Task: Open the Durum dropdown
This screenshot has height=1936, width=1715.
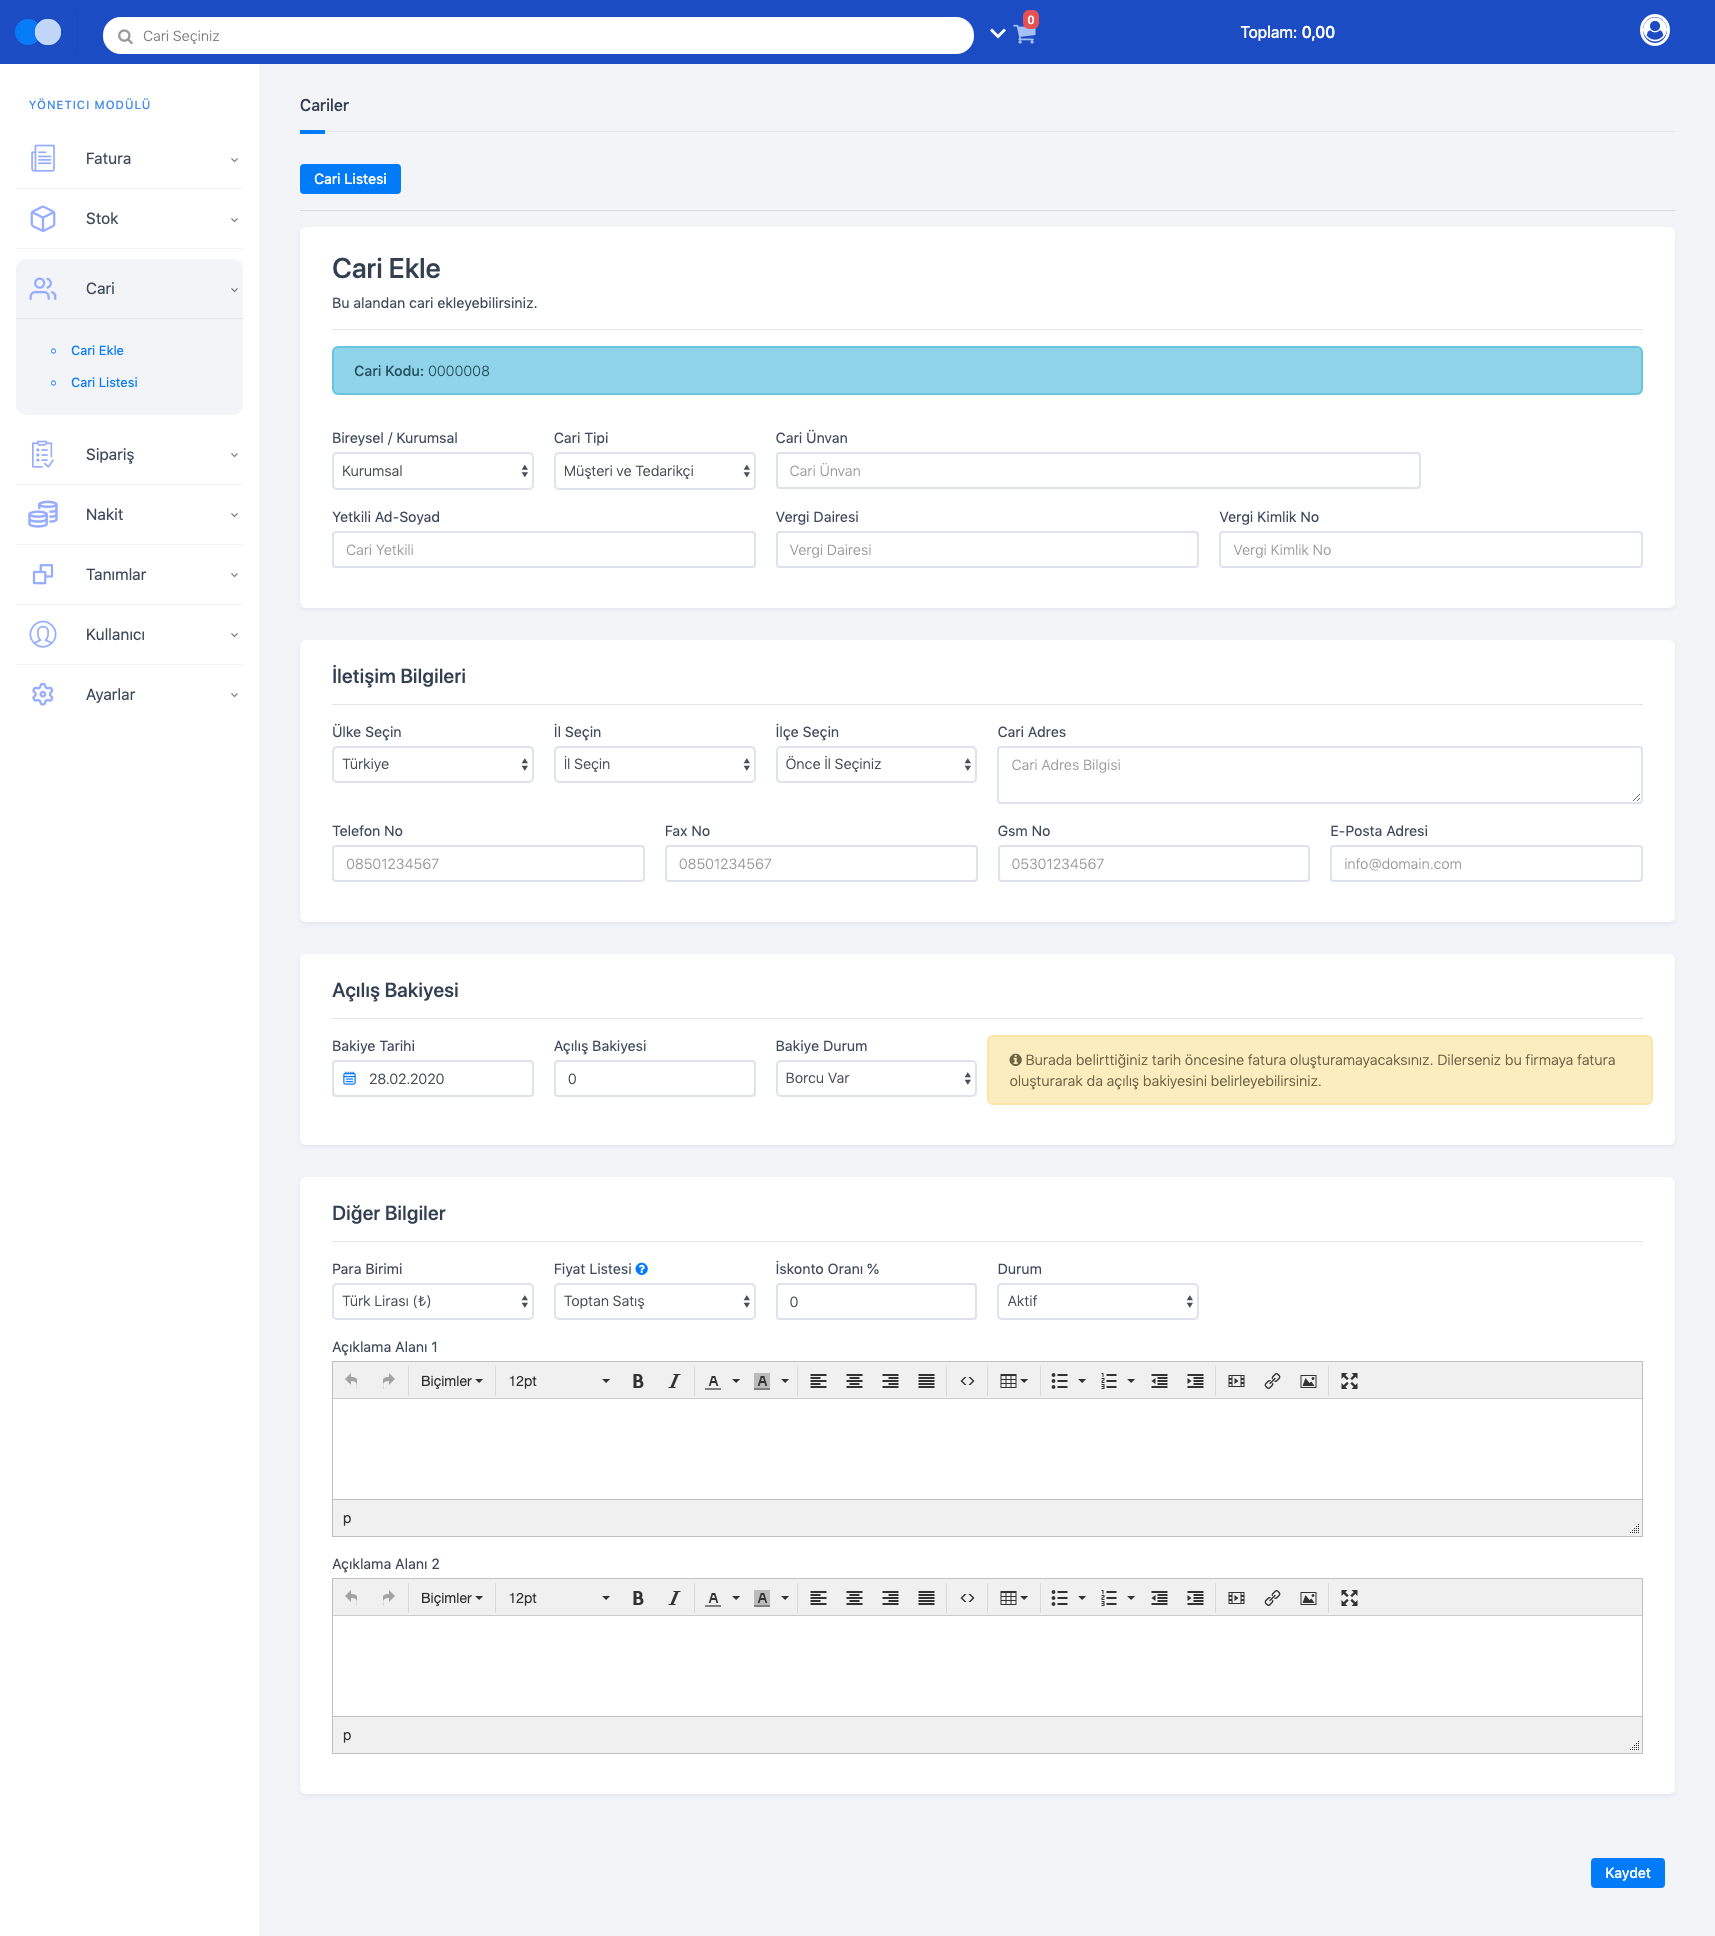Action: click(x=1097, y=1301)
